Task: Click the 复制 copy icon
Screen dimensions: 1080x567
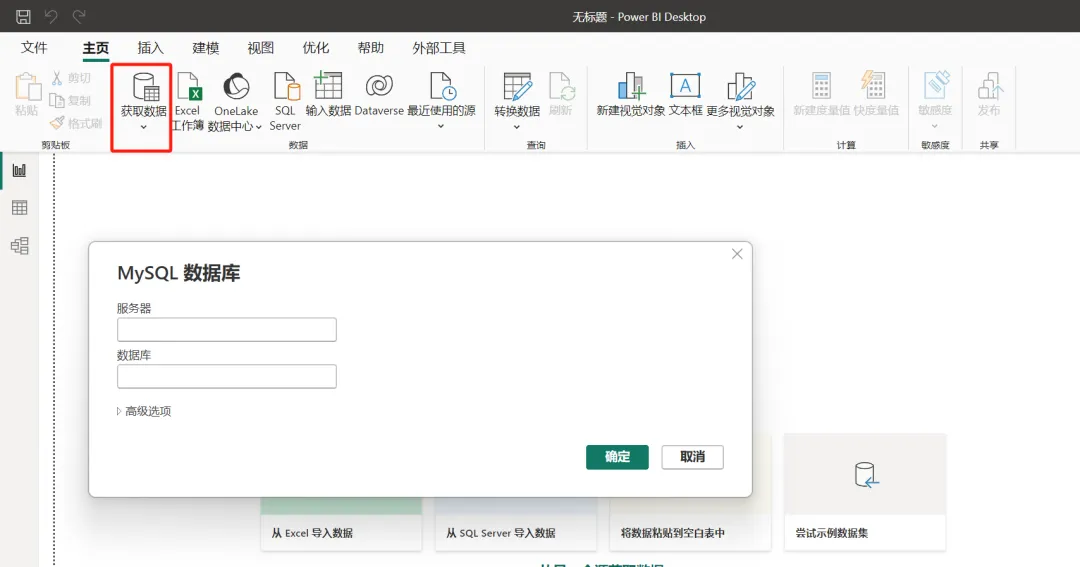Action: [57, 101]
